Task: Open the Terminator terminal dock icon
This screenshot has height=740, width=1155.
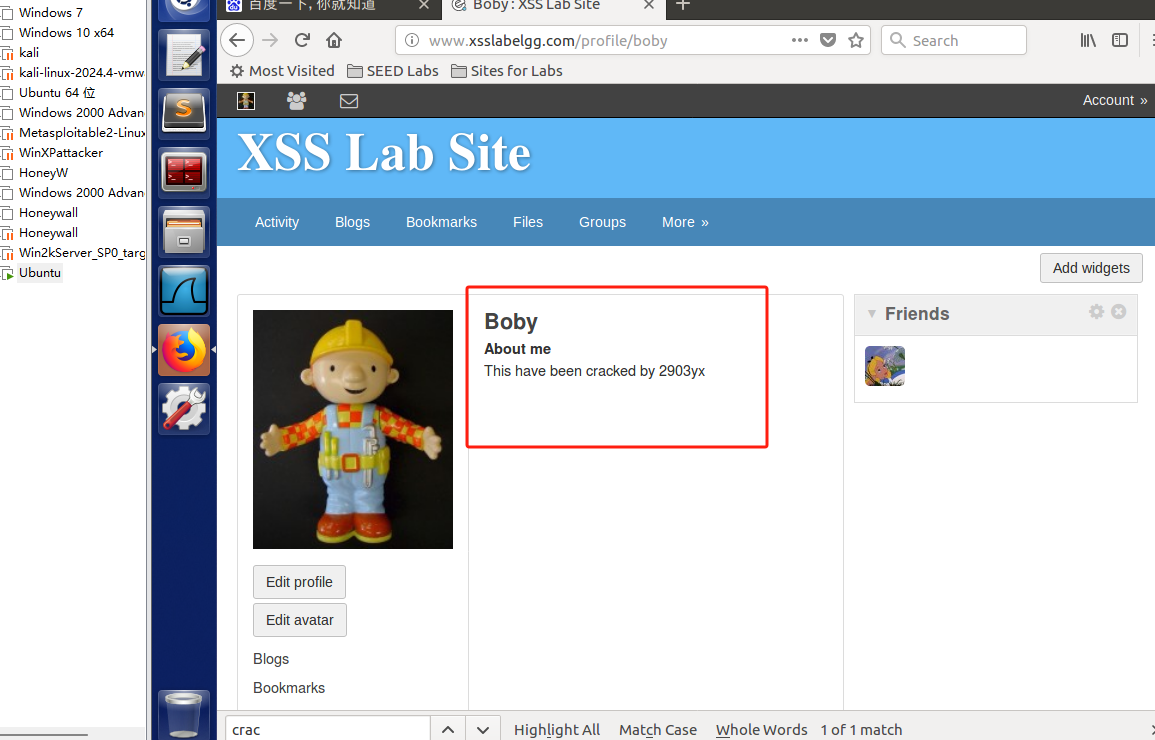Action: pyautogui.click(x=184, y=171)
